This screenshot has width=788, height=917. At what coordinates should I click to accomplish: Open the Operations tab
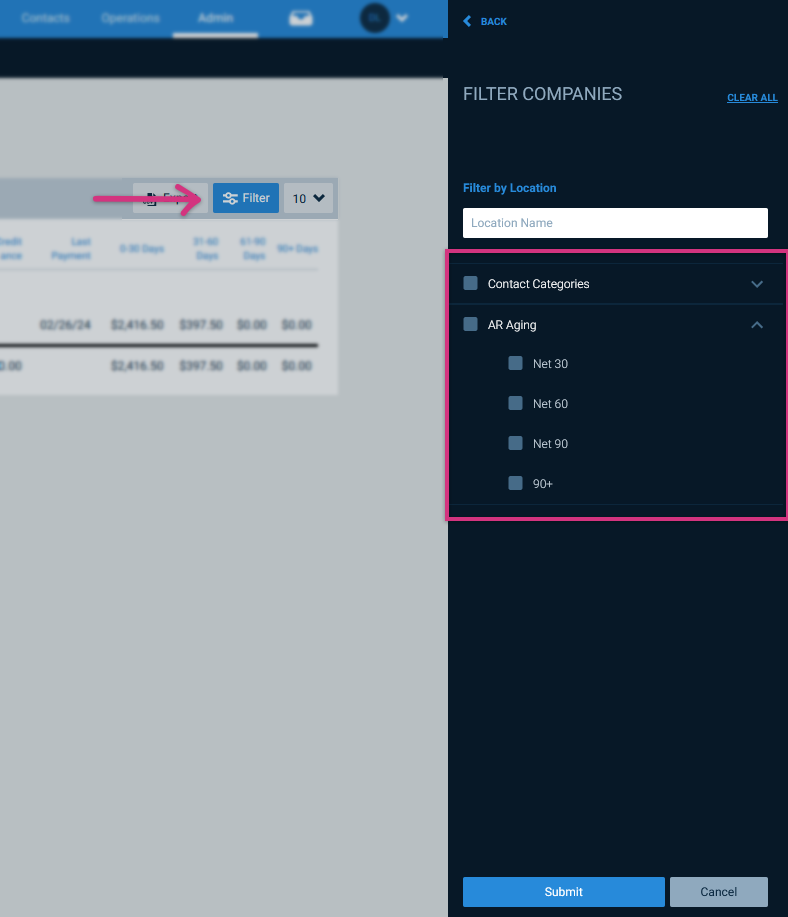point(130,18)
